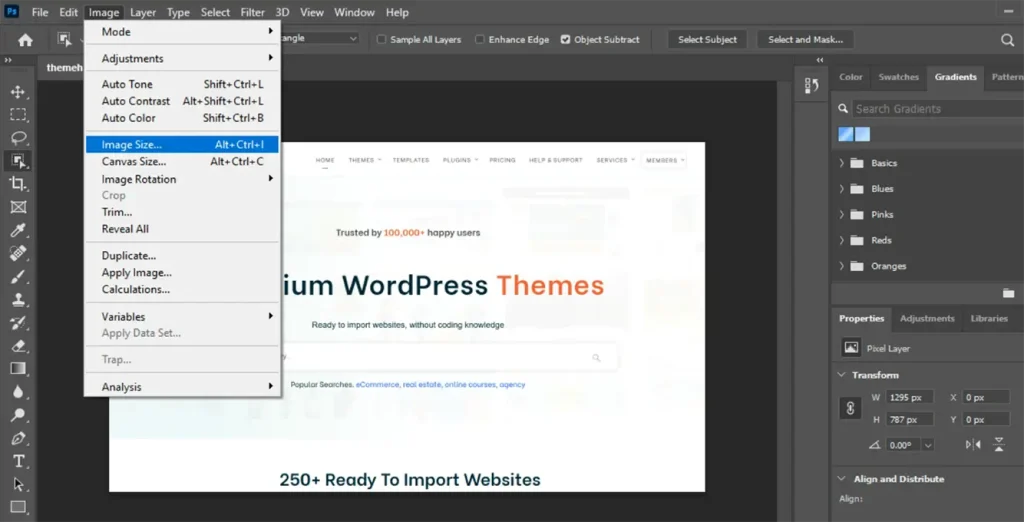Open the rotation angle dropdown

[928, 445]
